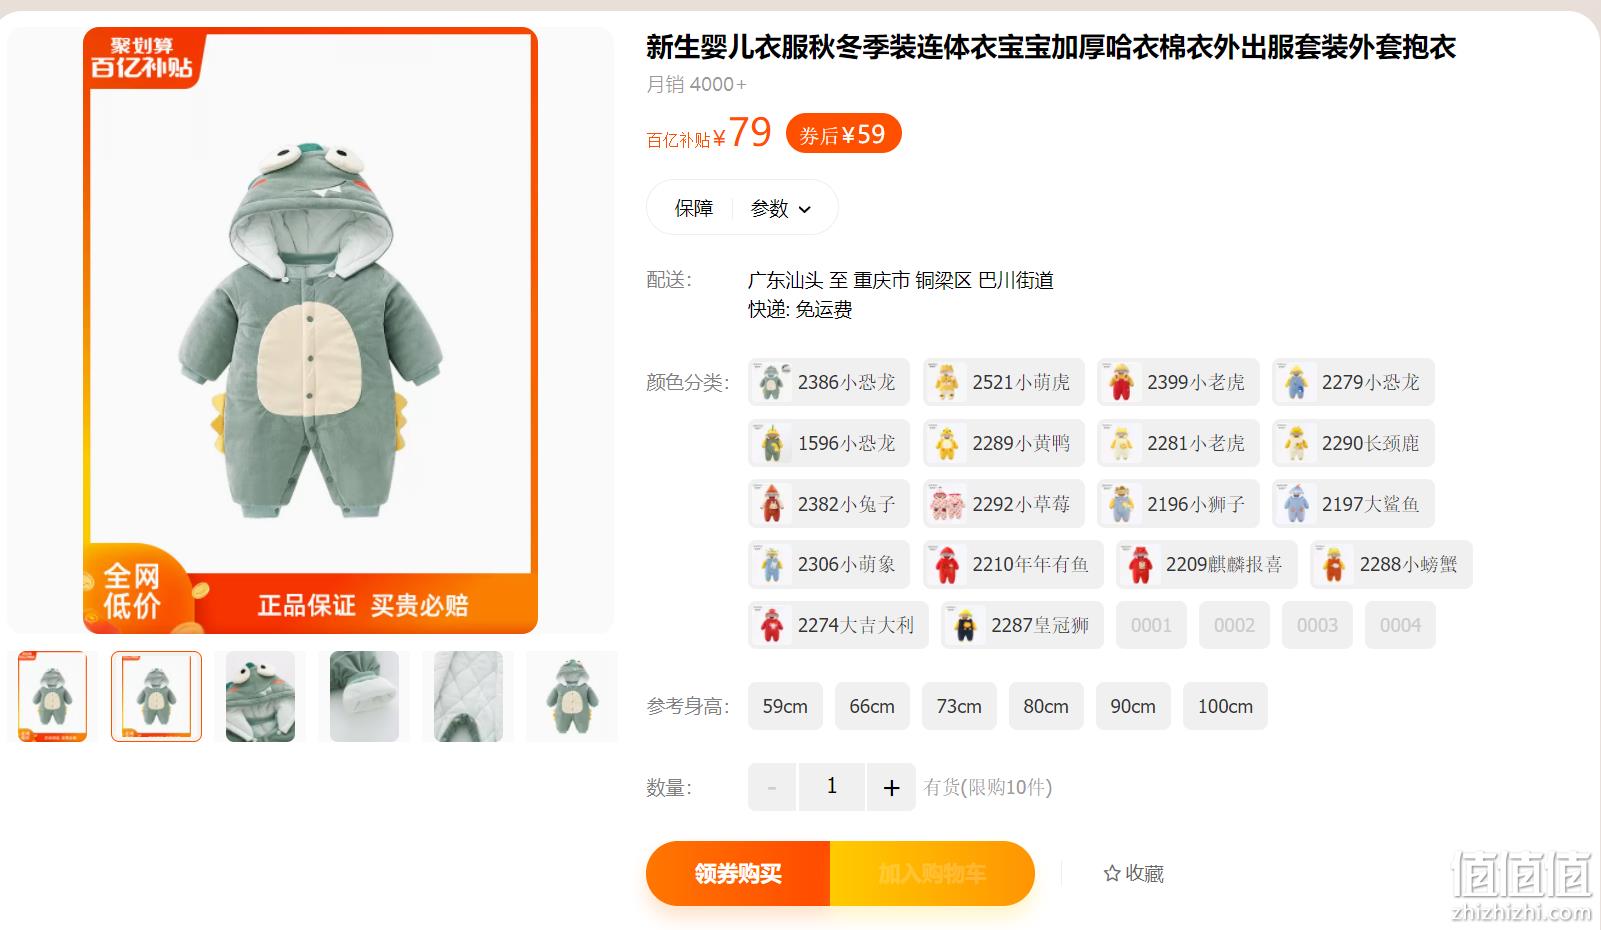Select the 100cm height size
Image resolution: width=1601 pixels, height=930 pixels.
tap(1225, 706)
